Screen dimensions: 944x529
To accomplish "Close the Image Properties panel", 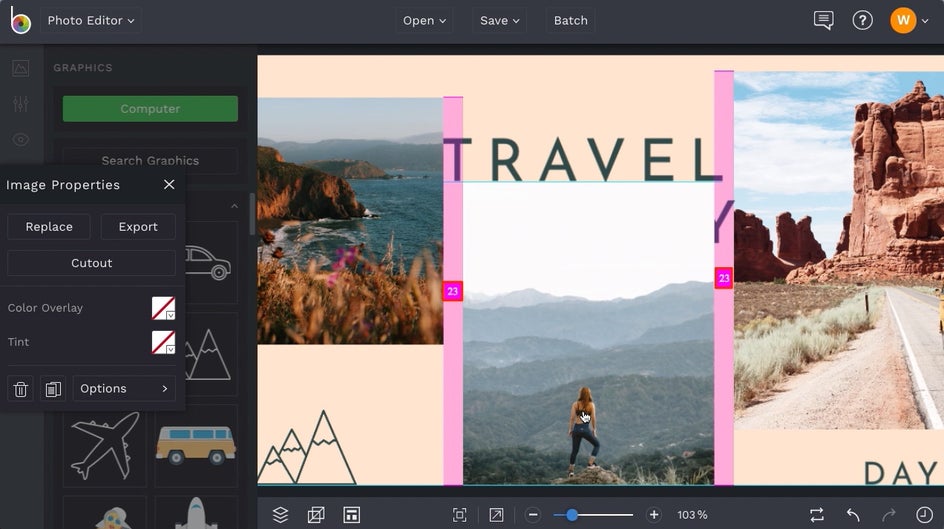I will click(169, 185).
